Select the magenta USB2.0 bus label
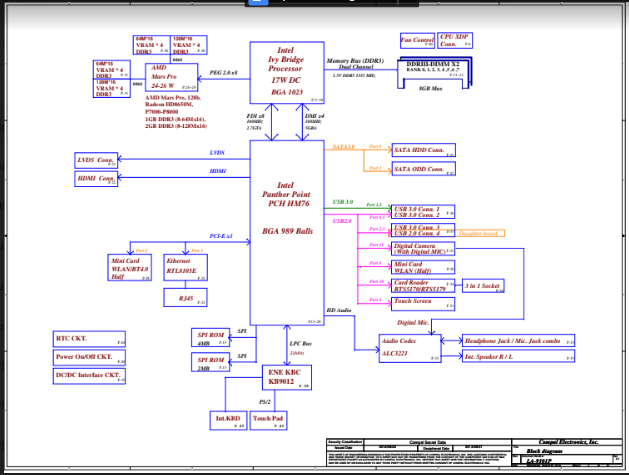Screen dimensions: 629x475 pos(342,221)
